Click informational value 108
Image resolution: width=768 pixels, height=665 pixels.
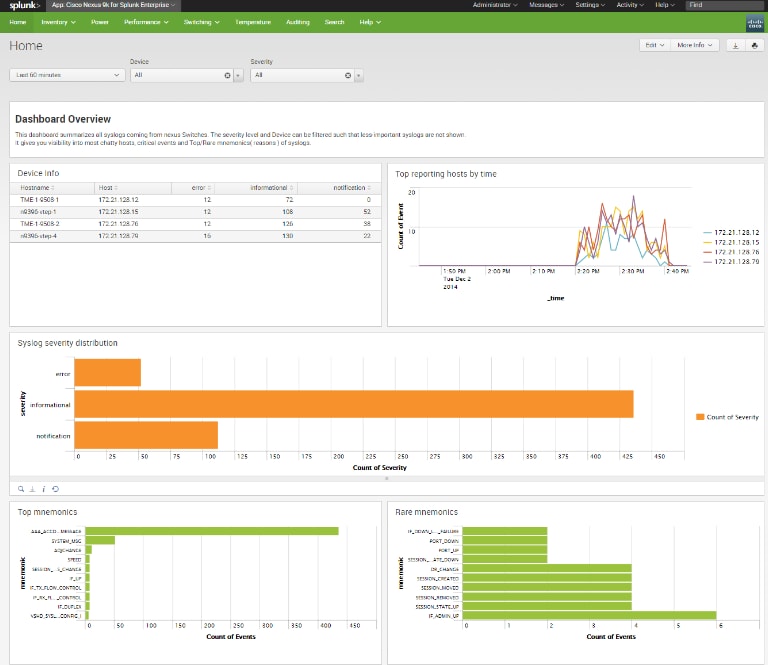click(288, 212)
